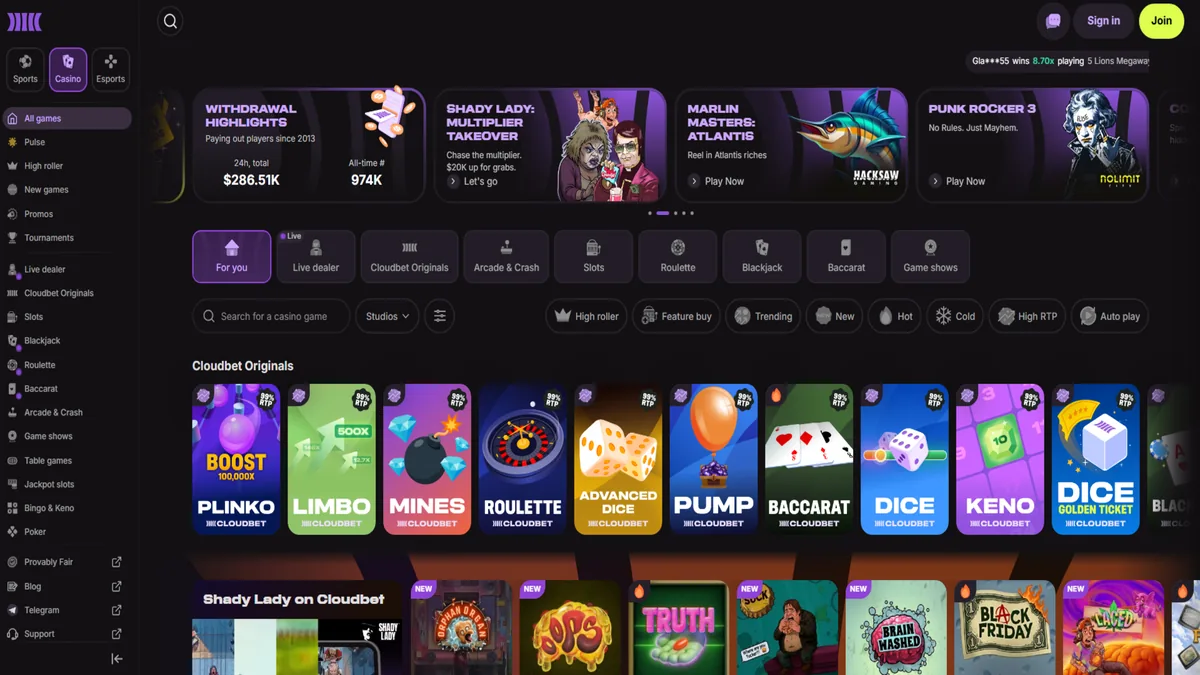Select the last carousel pagination dot
The width and height of the screenshot is (1200, 675).
point(692,213)
